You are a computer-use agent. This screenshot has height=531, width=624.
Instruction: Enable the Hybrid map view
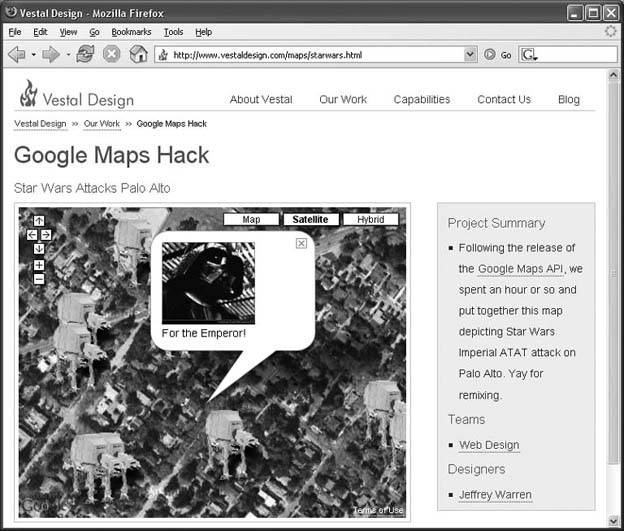pos(370,219)
